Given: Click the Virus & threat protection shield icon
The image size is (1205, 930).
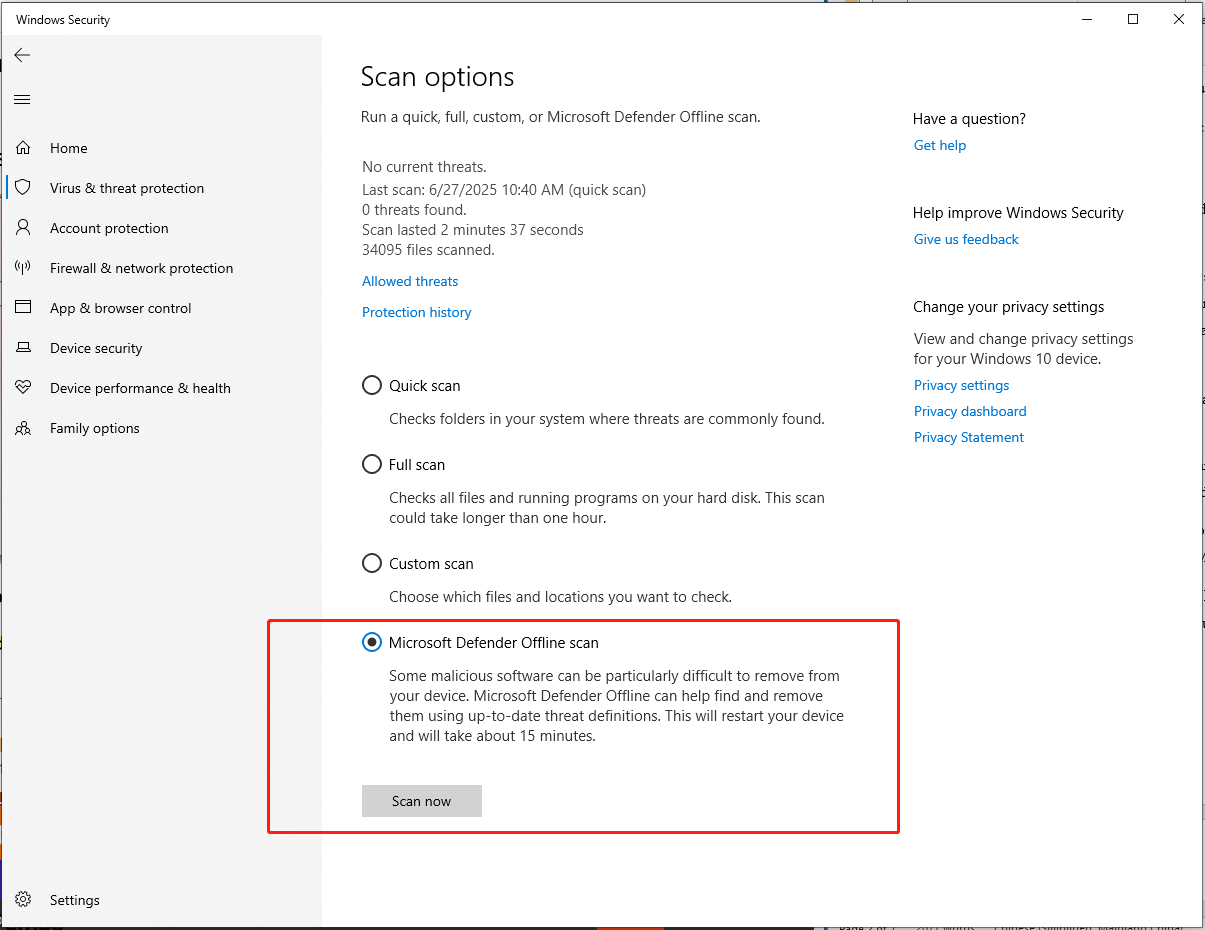Looking at the screenshot, I should pyautogui.click(x=23, y=188).
